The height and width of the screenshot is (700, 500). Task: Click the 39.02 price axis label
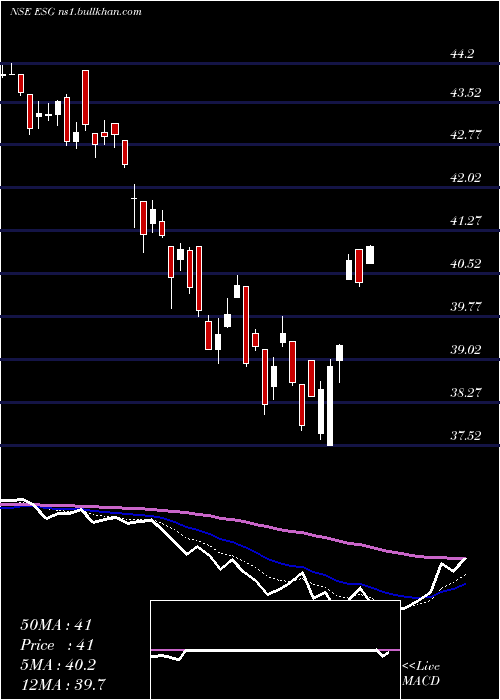tap(466, 350)
